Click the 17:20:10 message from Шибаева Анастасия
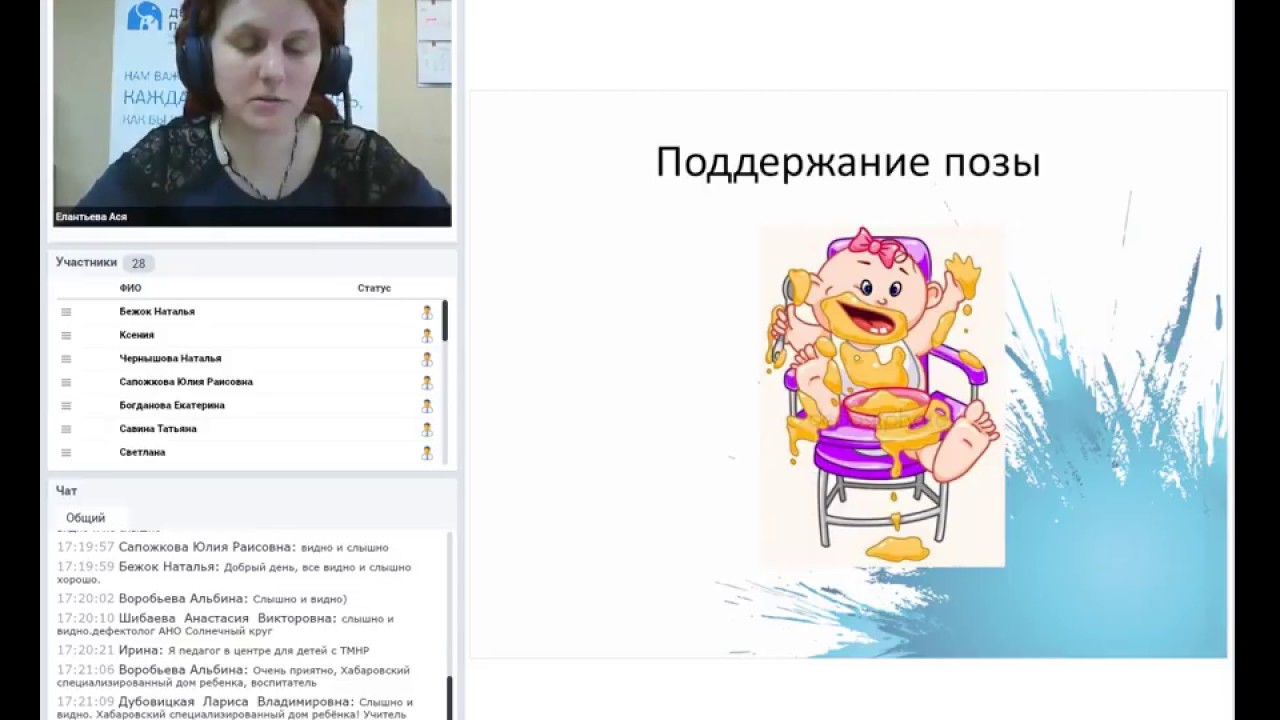1280x720 pixels. coord(226,625)
